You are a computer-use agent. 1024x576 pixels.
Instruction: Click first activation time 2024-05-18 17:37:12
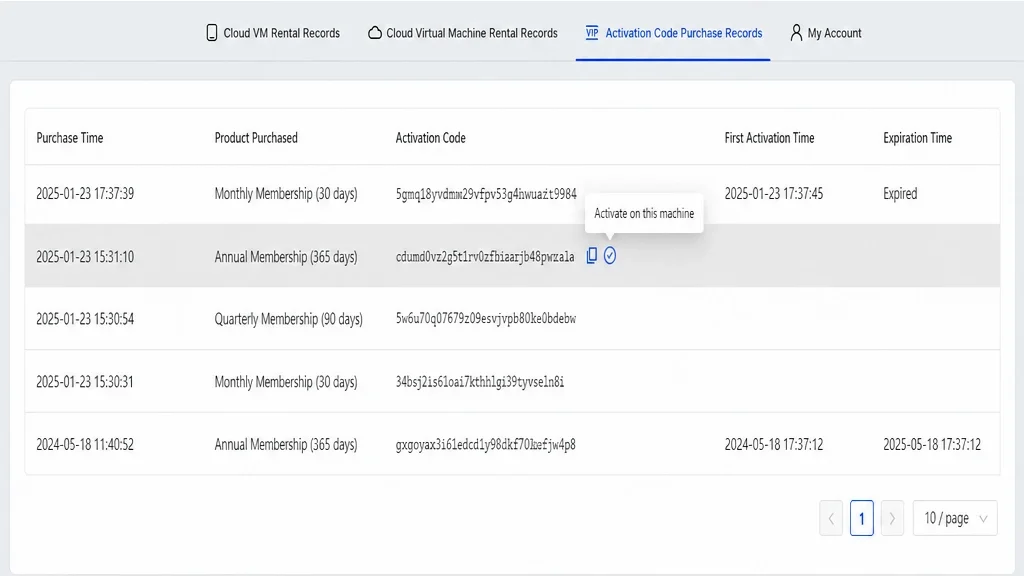tap(774, 445)
